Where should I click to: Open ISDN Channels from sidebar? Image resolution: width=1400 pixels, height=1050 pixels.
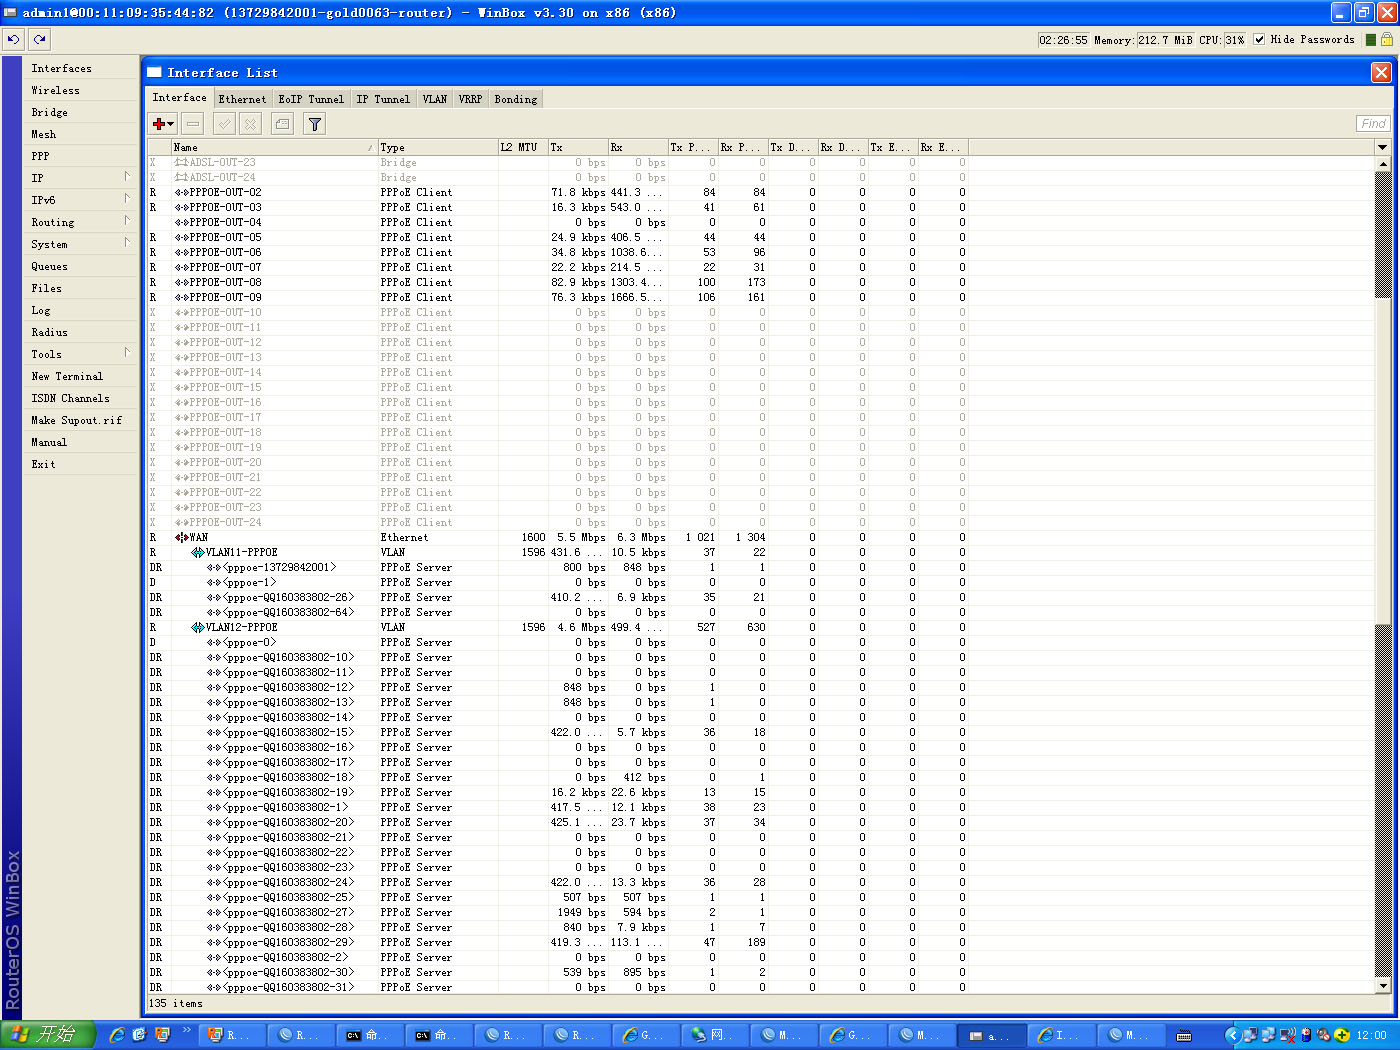point(80,398)
